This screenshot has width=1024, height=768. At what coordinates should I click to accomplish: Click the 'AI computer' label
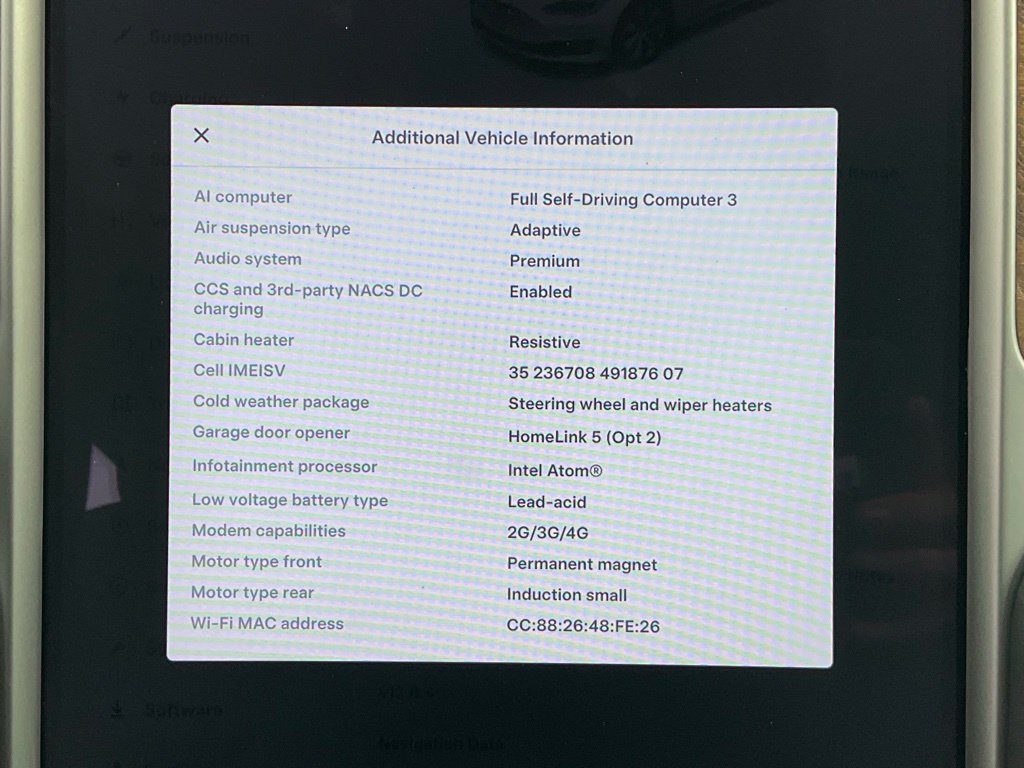coord(243,197)
